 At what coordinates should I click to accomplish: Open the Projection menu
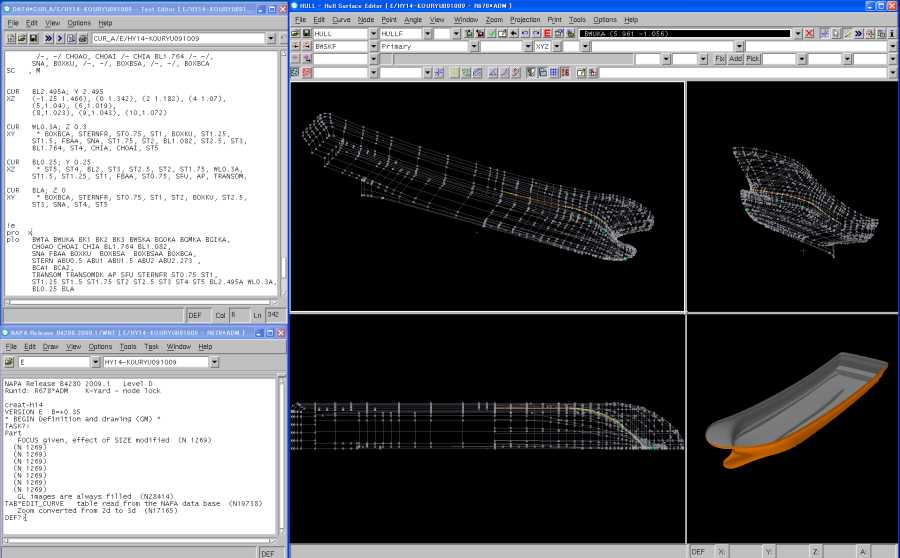(x=524, y=19)
